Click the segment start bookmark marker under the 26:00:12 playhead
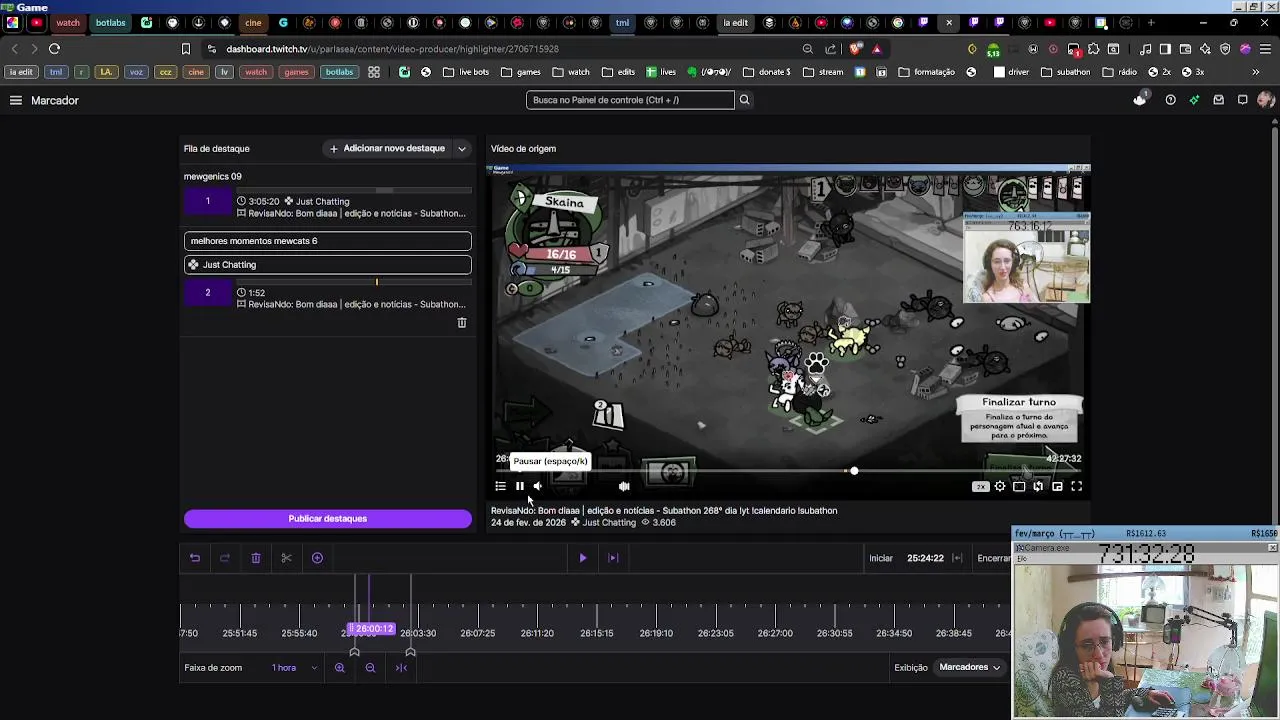Image resolution: width=1280 pixels, height=720 pixels. point(354,652)
